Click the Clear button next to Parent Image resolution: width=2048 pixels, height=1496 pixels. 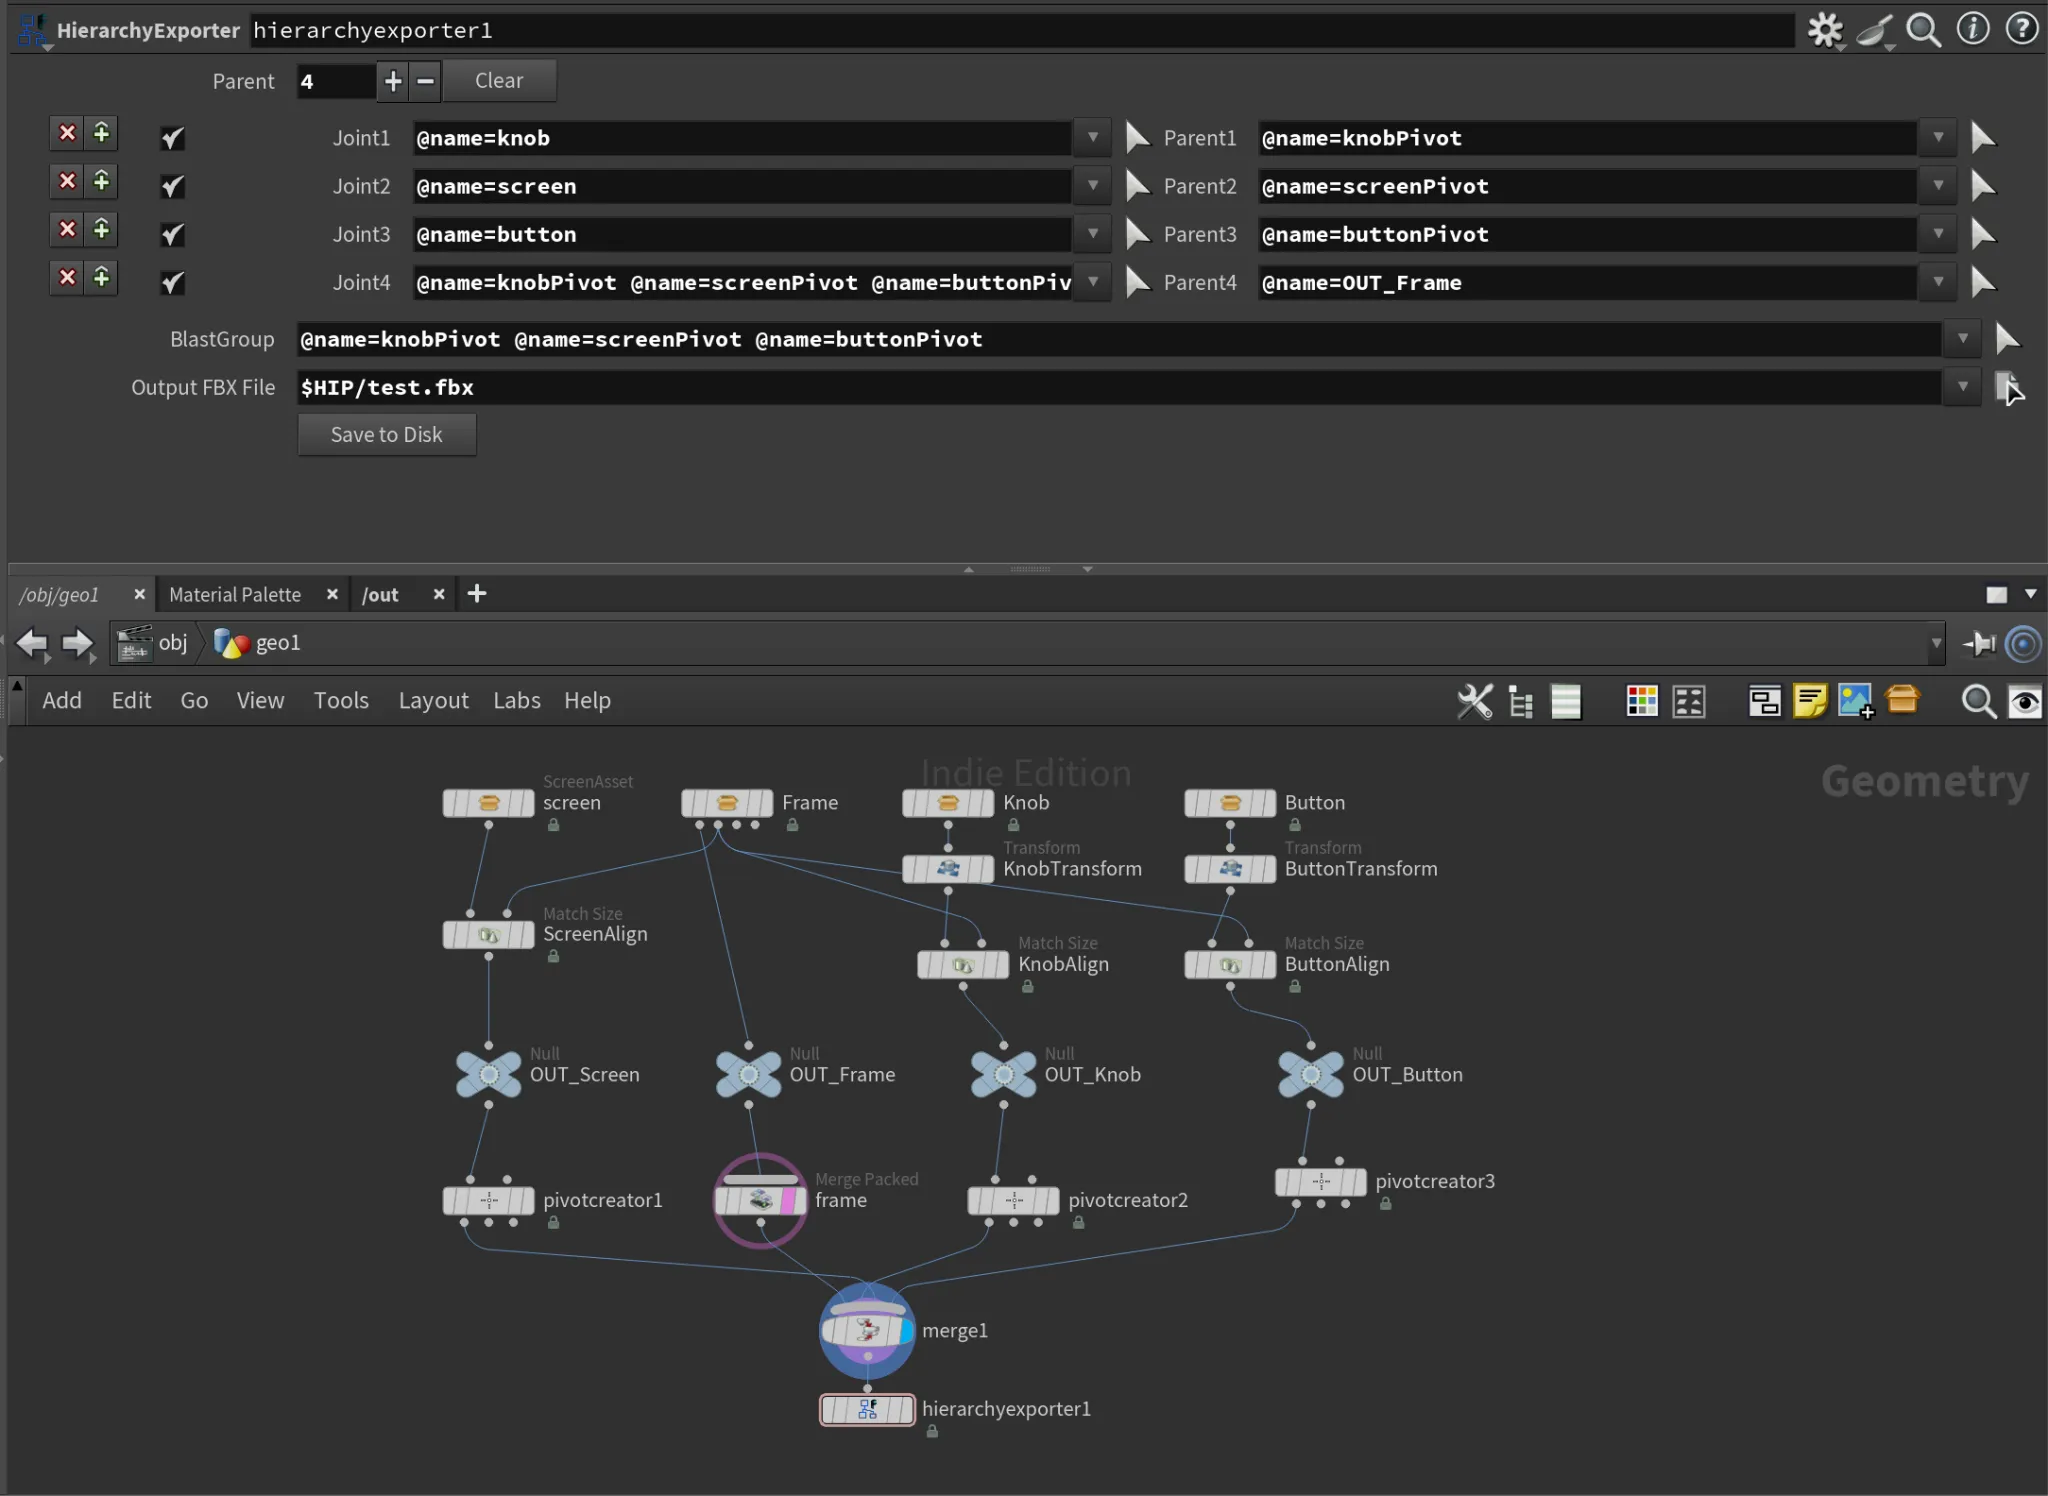pos(499,81)
